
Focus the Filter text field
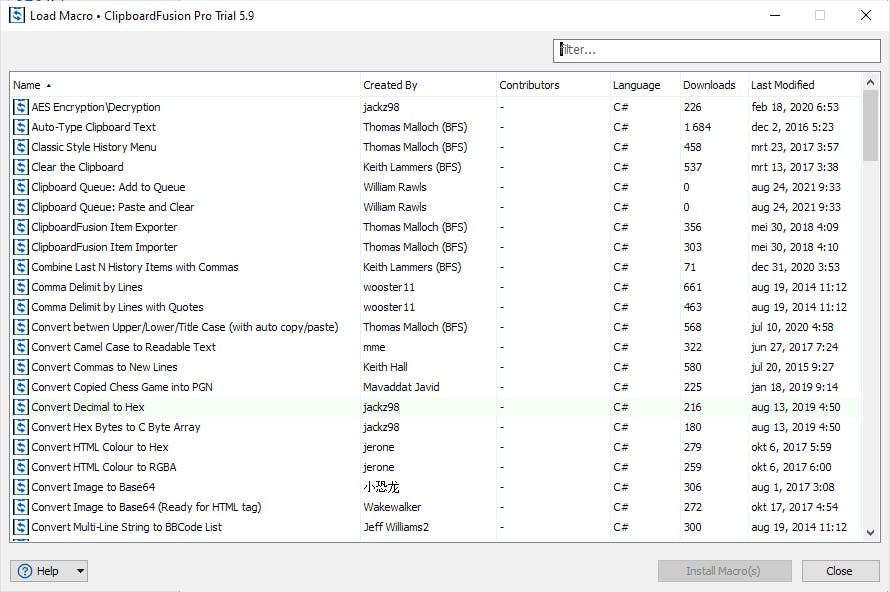717,51
